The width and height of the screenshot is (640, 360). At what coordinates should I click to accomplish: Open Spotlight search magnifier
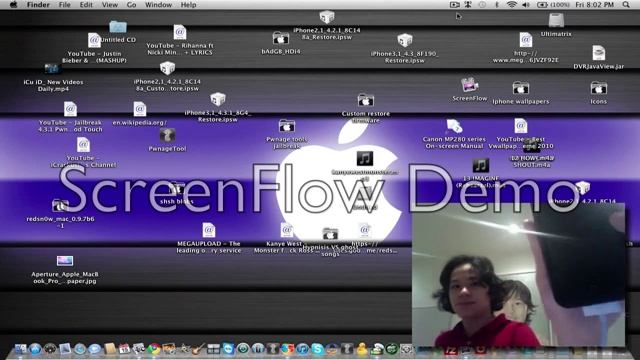(626, 4)
